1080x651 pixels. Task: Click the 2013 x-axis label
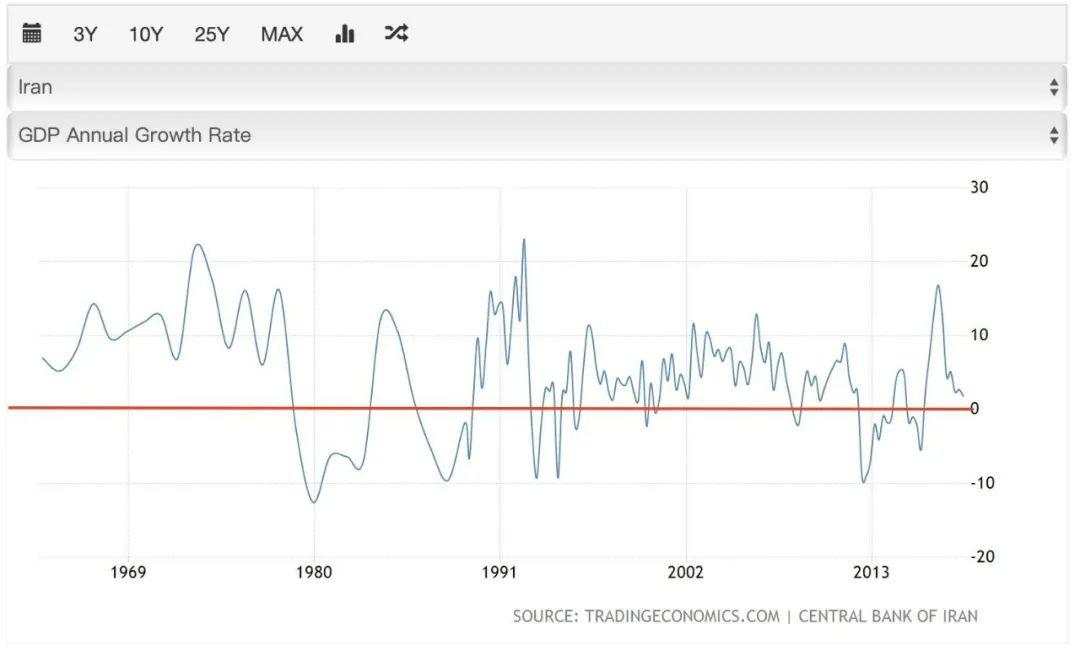pos(871,572)
